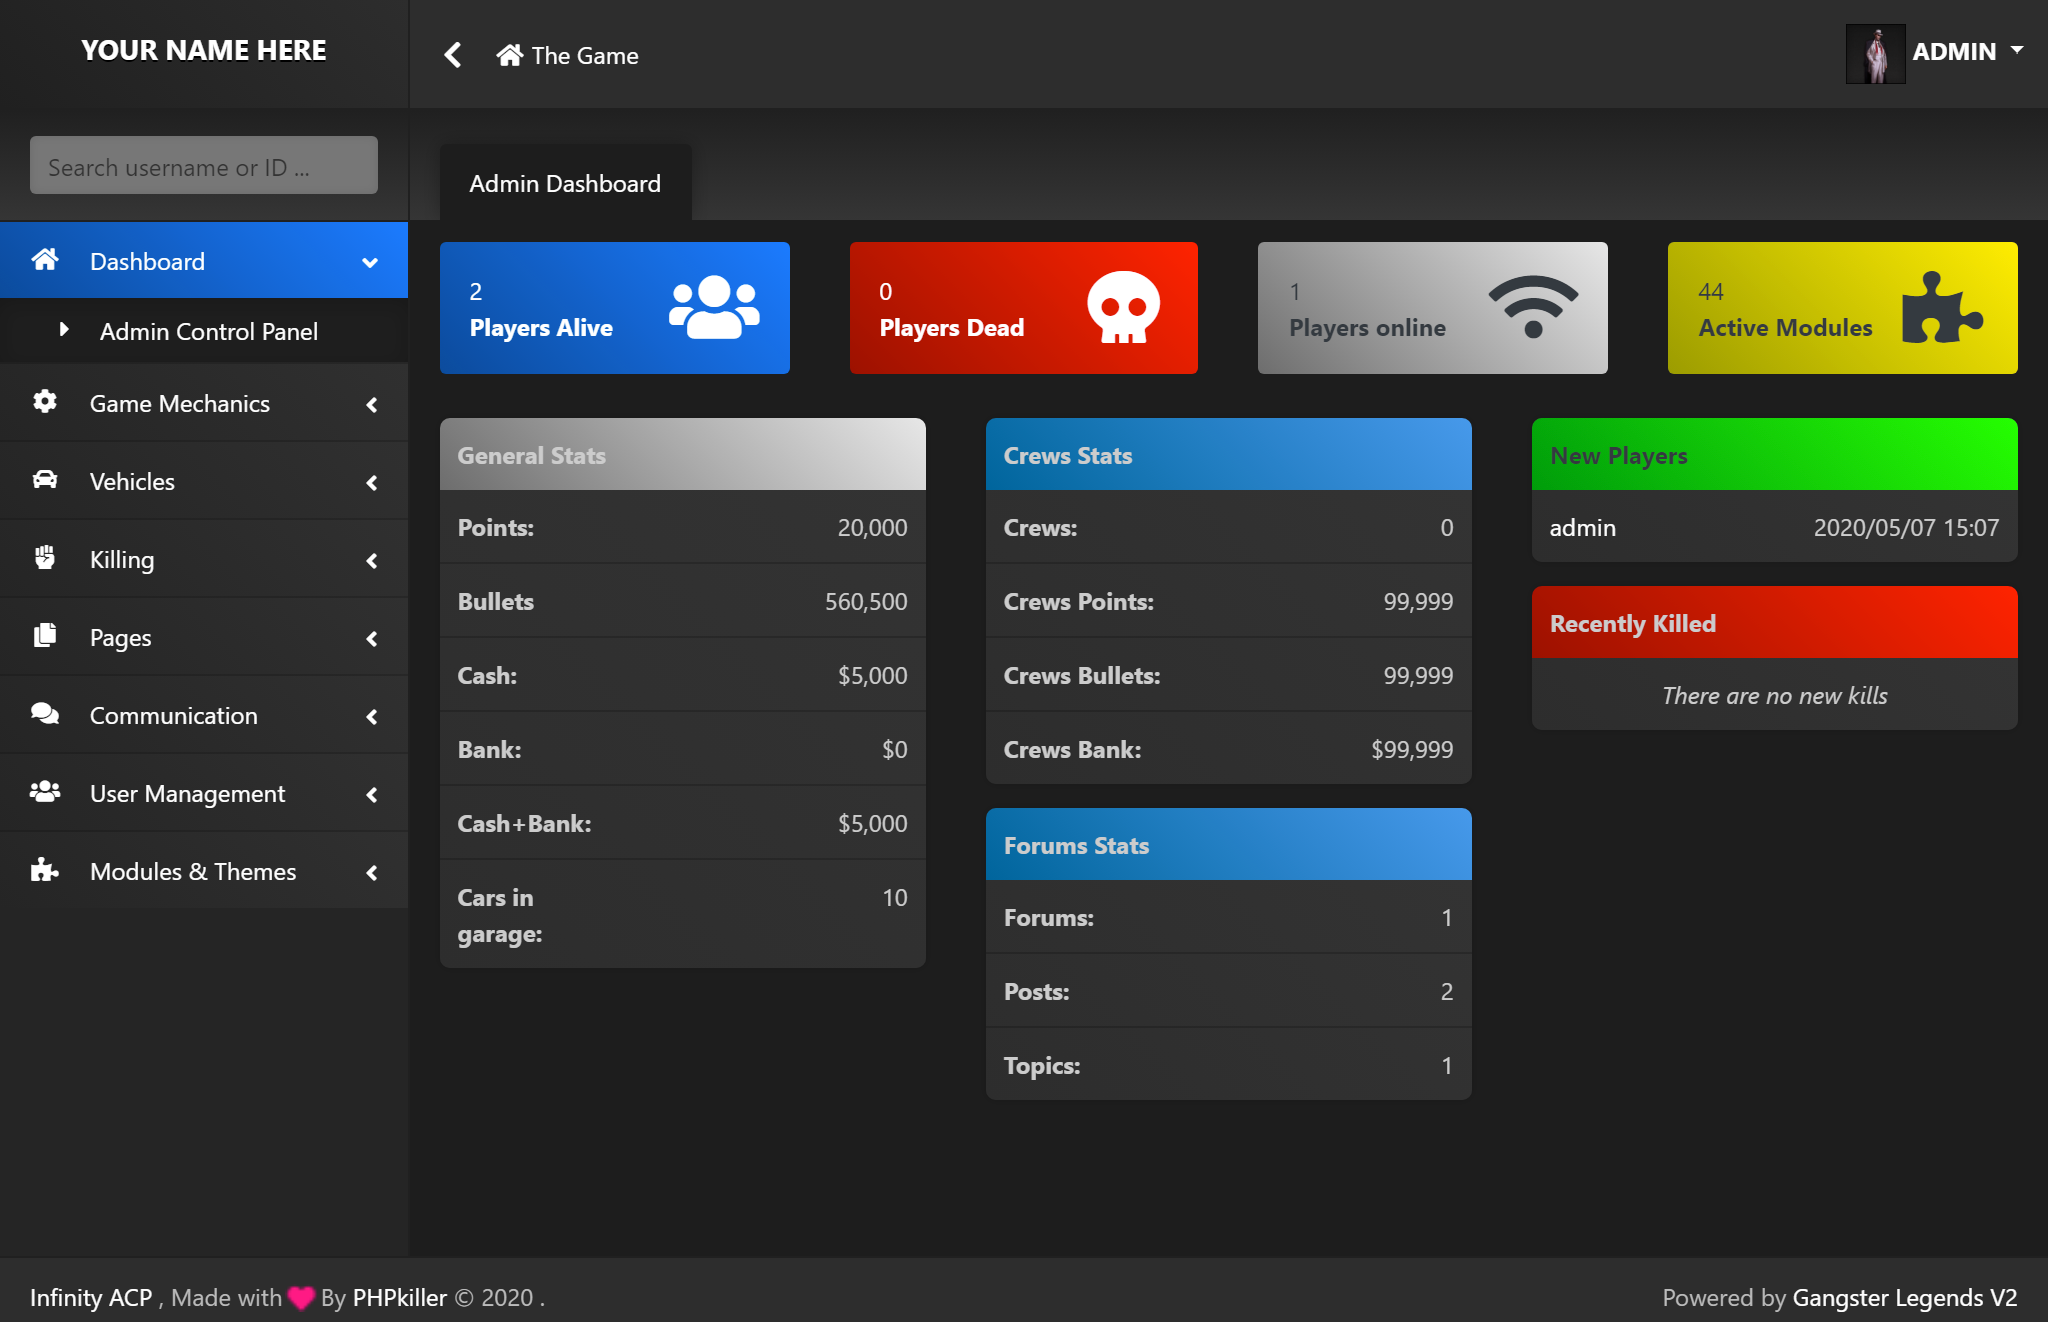Click the Killing fist icon

[x=45, y=558]
